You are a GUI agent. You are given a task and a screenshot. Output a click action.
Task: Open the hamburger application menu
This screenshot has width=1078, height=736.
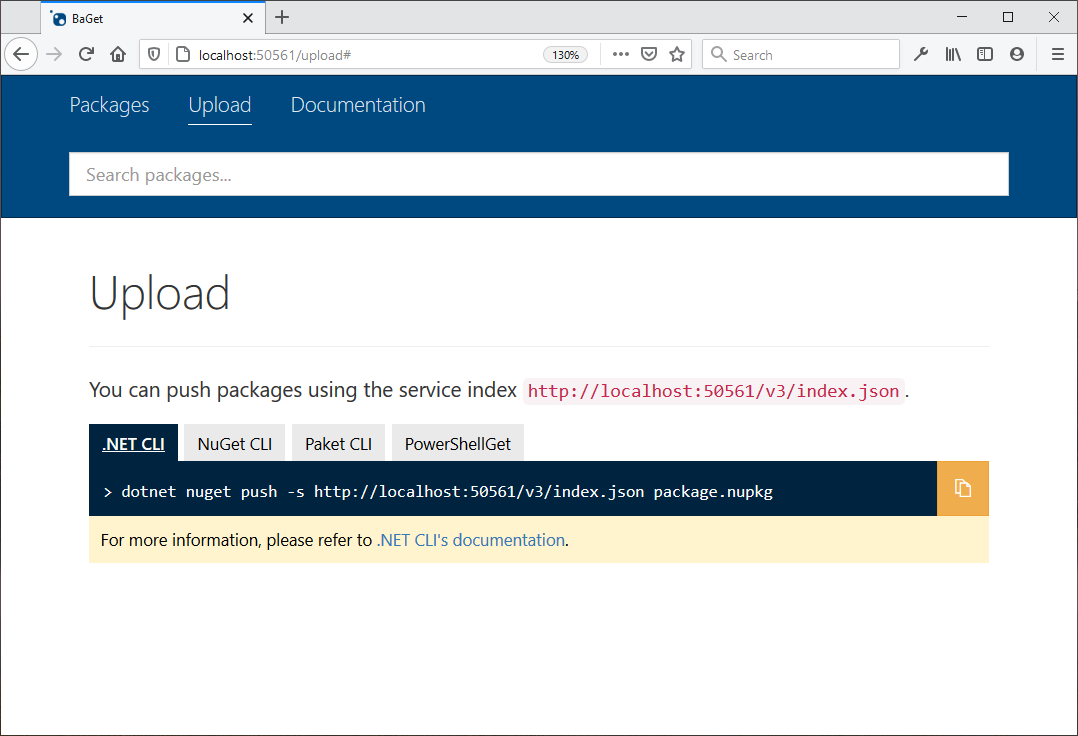point(1058,54)
